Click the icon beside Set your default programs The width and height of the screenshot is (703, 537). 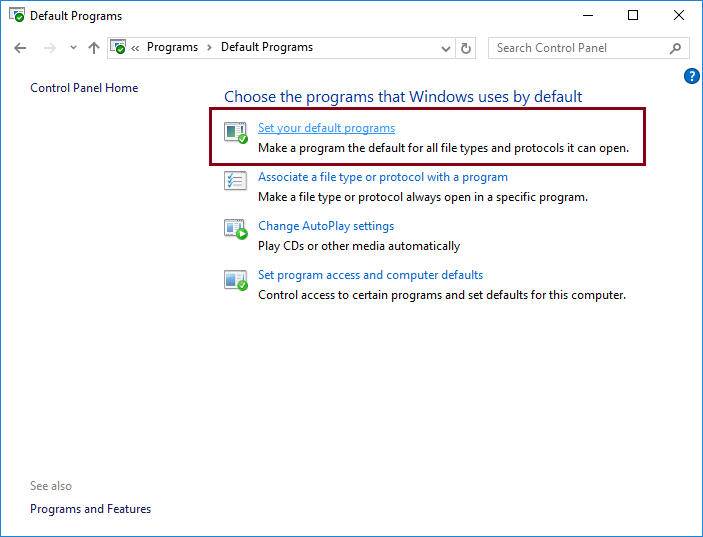pos(235,133)
